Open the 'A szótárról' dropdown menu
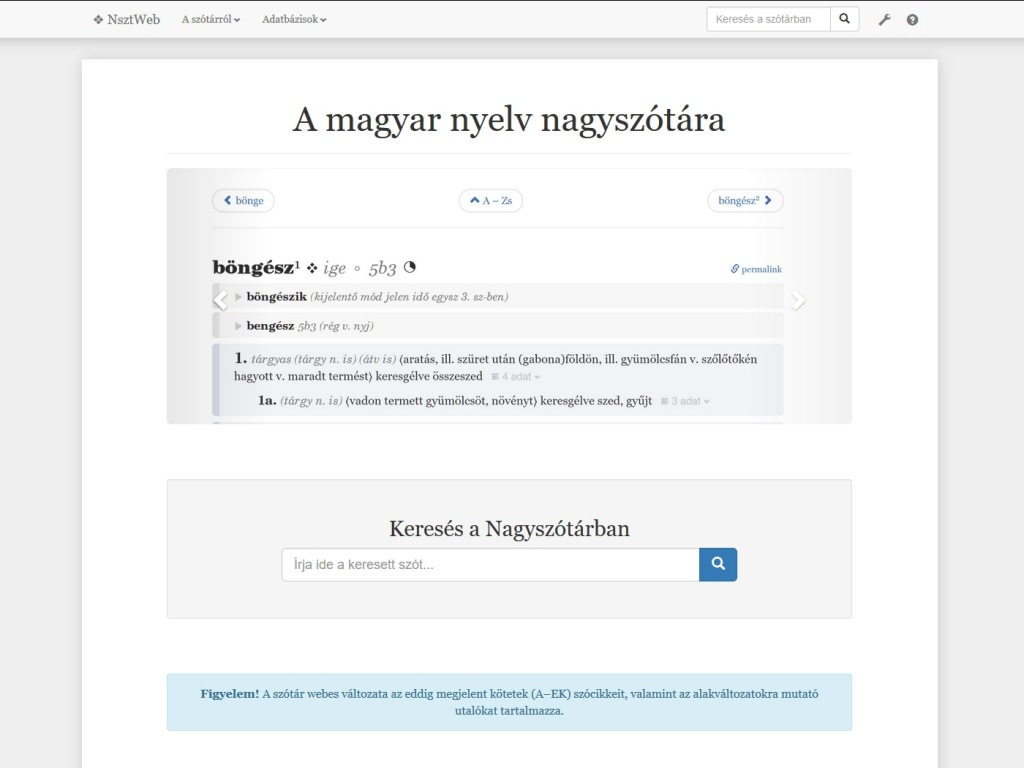Viewport: 1024px width, 768px height. point(210,19)
